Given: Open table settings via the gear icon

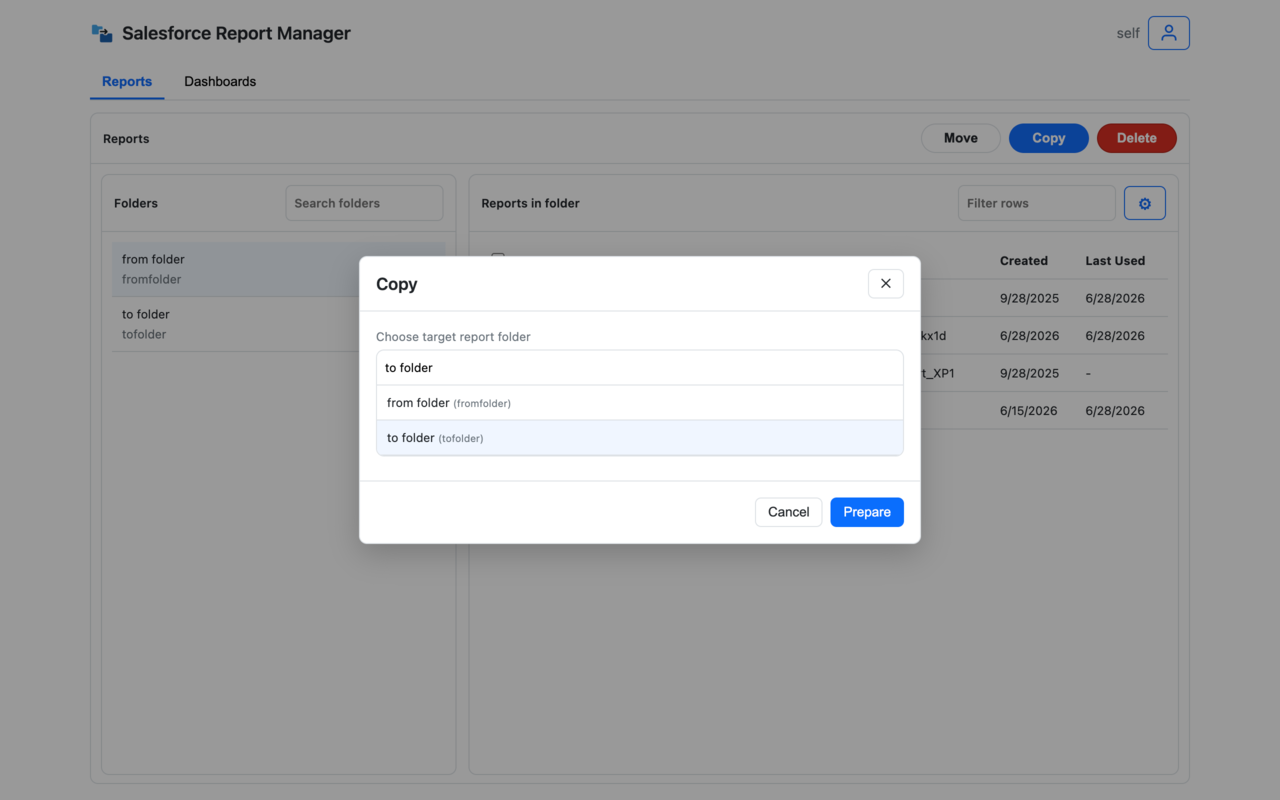Looking at the screenshot, I should (1144, 203).
